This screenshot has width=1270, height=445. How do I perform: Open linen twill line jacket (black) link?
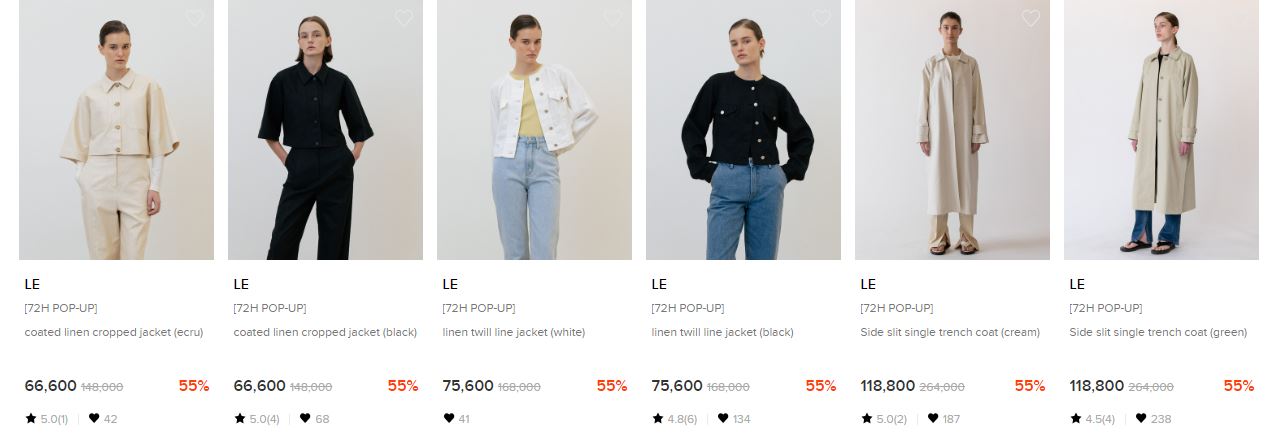click(722, 332)
